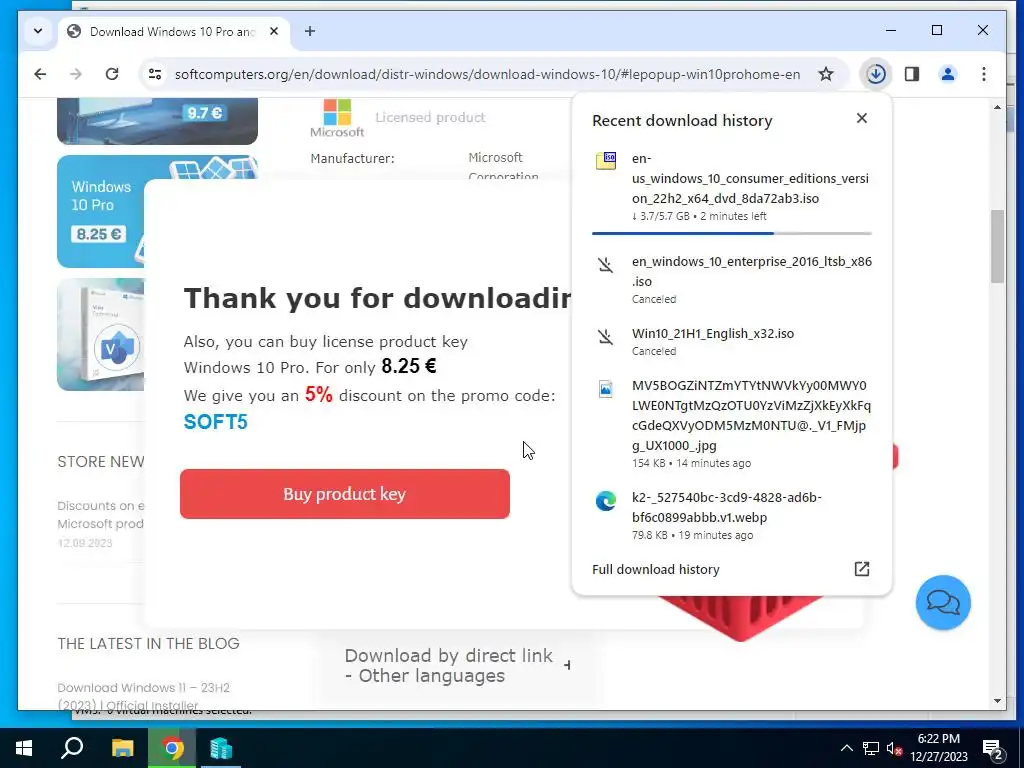The height and width of the screenshot is (768, 1024).
Task: Close the Download Windows 10 Pro tab
Action: coord(274,31)
